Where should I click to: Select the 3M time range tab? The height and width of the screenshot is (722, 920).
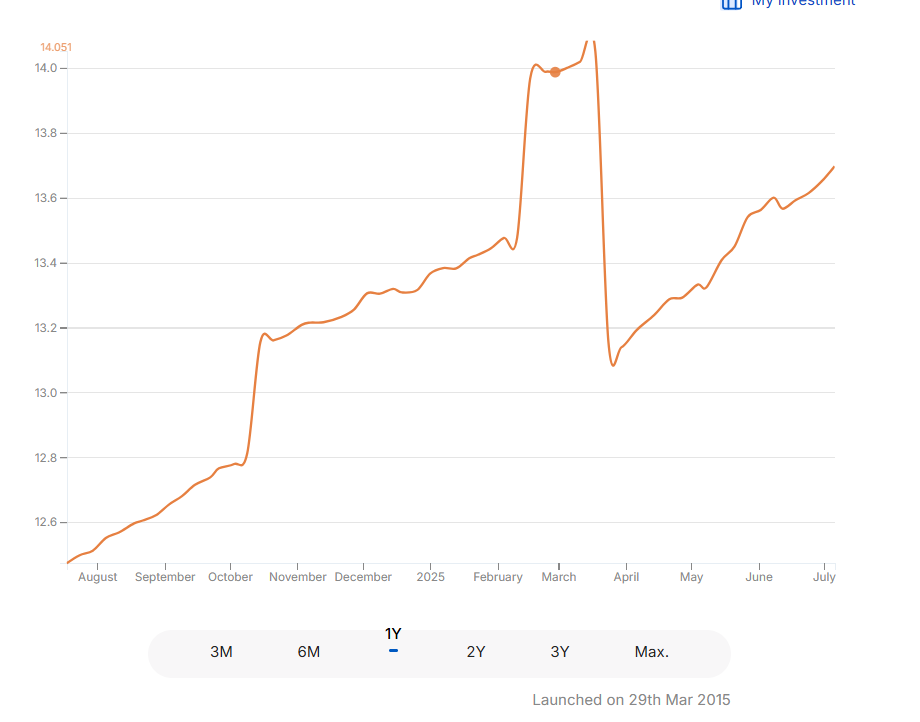tap(221, 652)
